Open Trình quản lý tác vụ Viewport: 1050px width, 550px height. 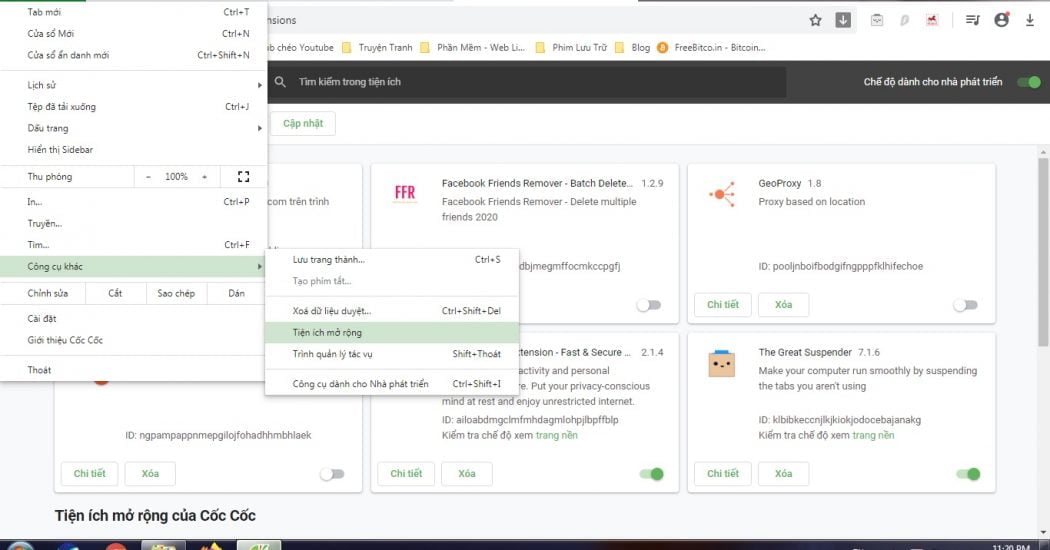(x=392, y=354)
